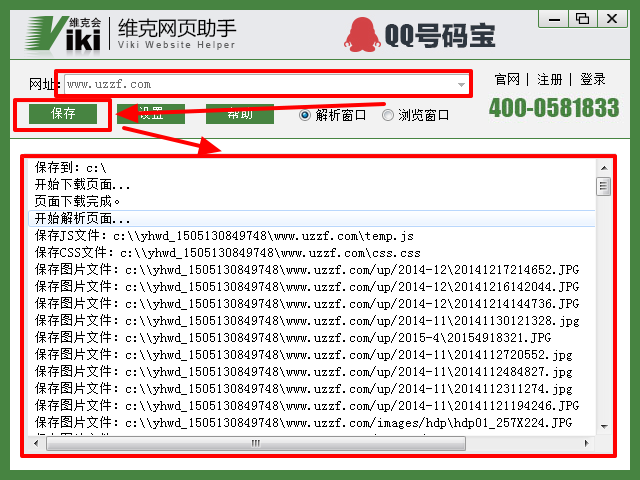The image size is (640, 480).
Task: Open the 官网 official site link
Action: click(507, 79)
